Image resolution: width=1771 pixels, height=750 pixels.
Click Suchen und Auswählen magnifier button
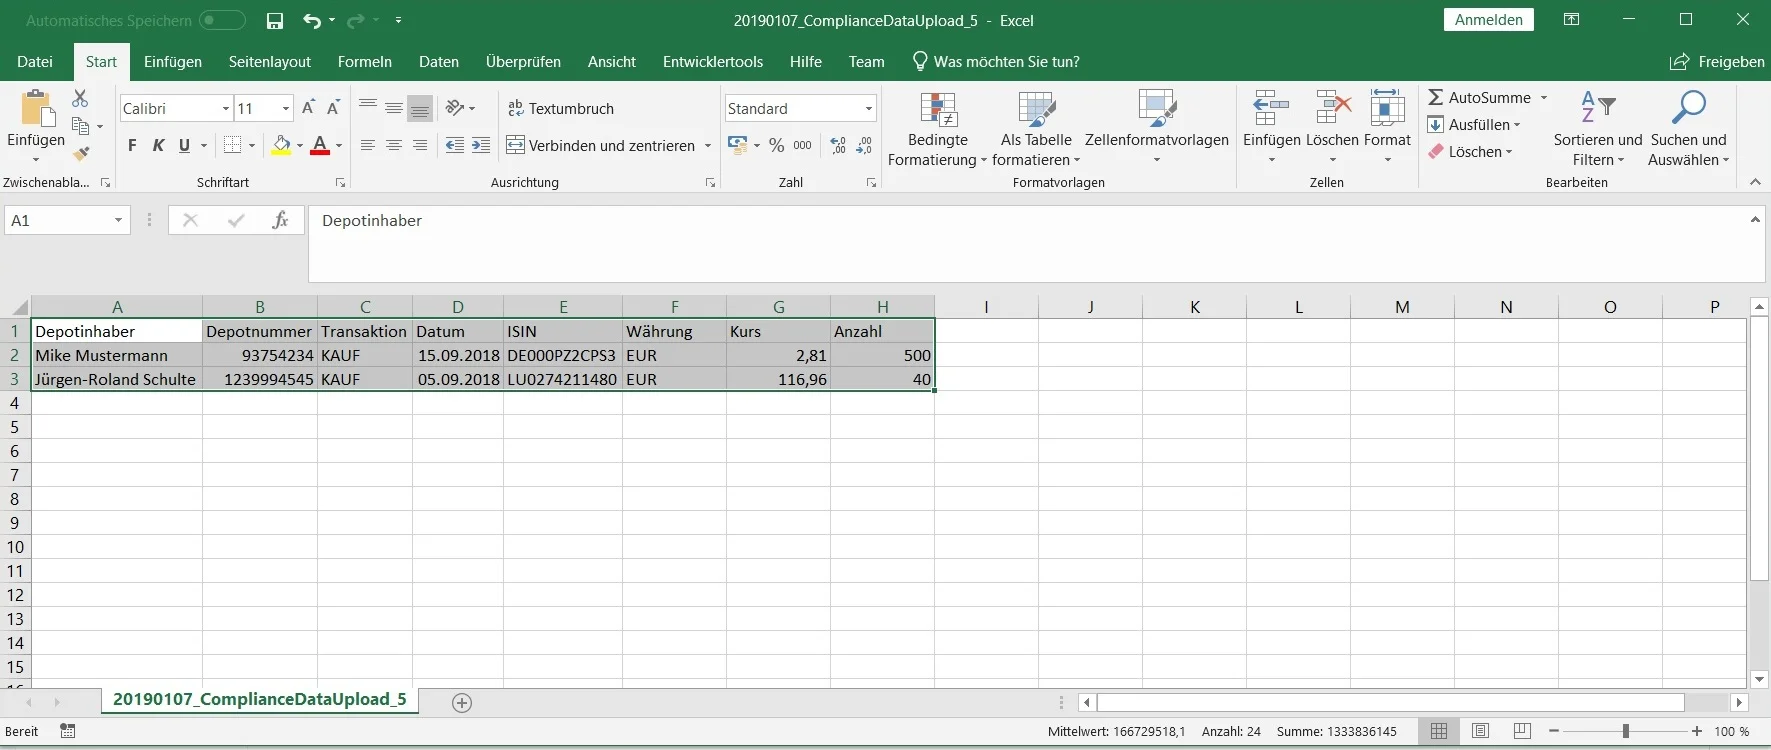click(1689, 128)
